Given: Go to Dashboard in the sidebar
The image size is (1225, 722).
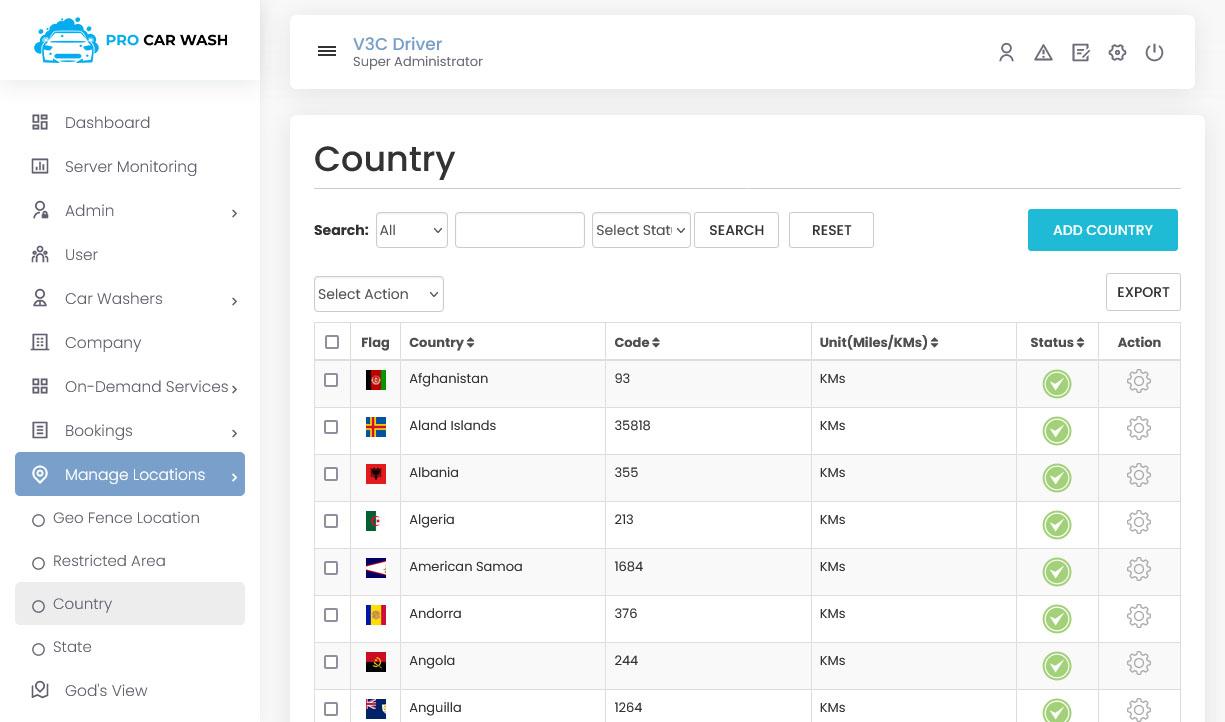Looking at the screenshot, I should coord(107,123).
